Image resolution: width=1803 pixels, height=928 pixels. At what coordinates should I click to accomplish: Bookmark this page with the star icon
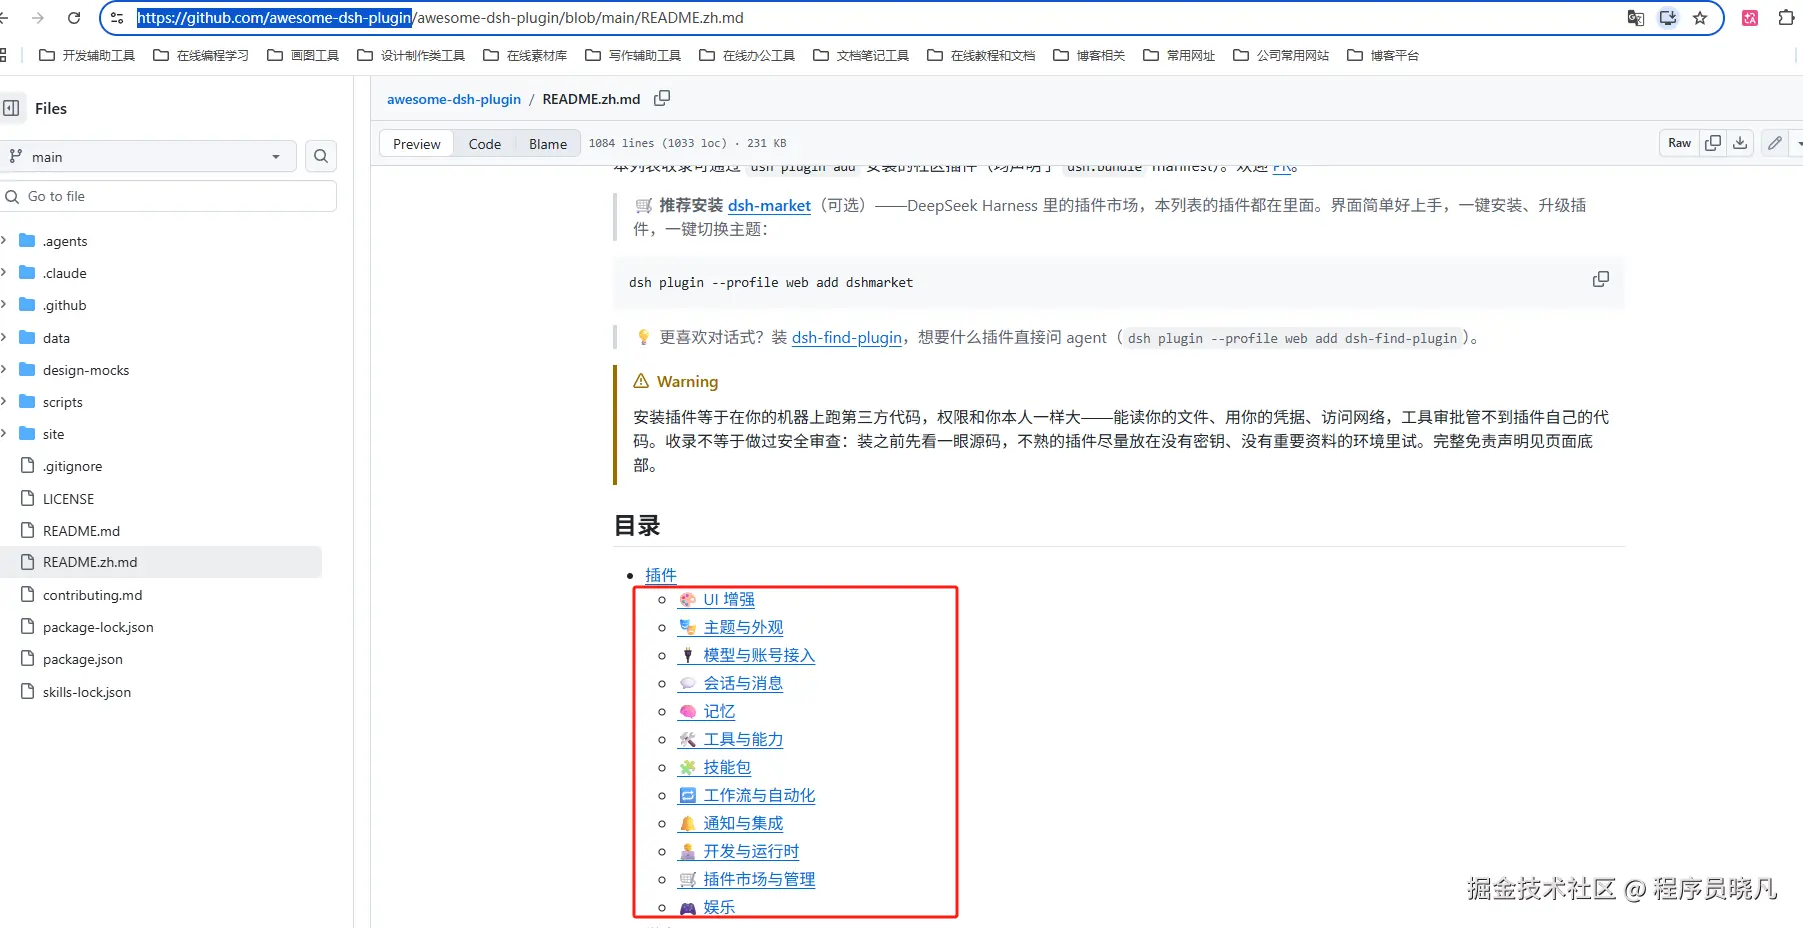pyautogui.click(x=1700, y=18)
